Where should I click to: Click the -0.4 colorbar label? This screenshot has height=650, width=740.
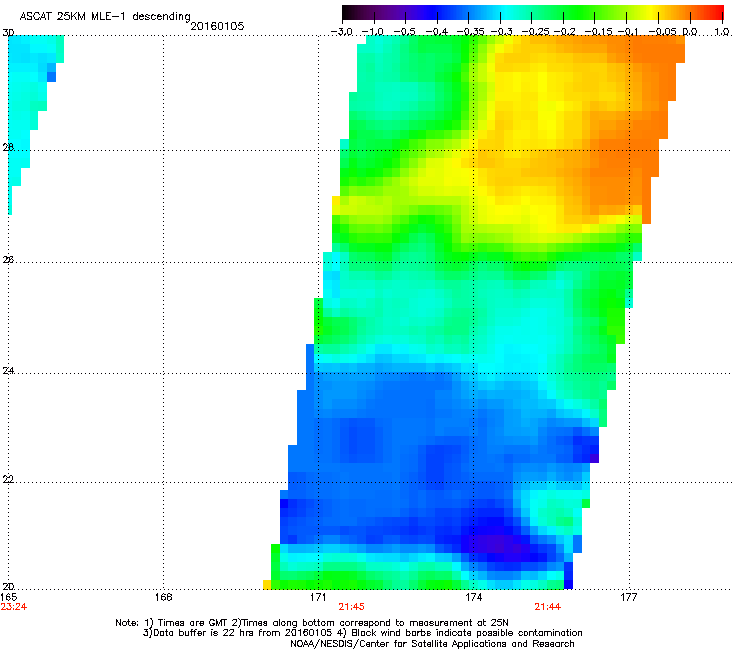click(437, 32)
